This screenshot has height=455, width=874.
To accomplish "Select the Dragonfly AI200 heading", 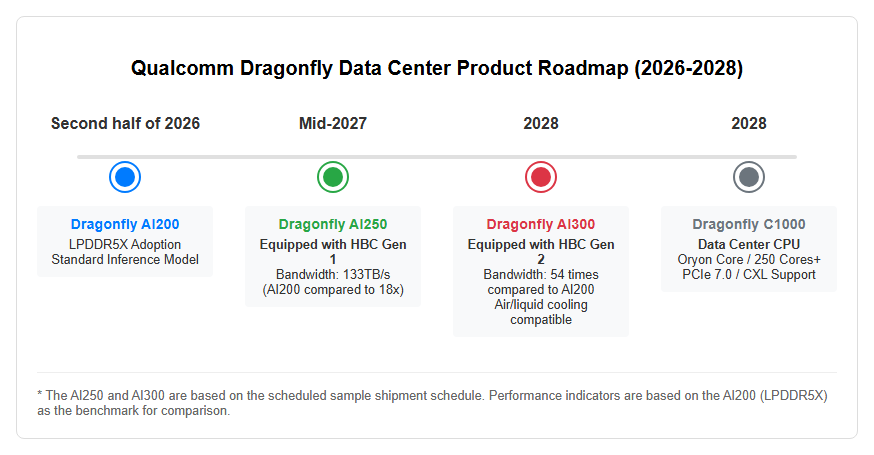I will click(x=125, y=224).
